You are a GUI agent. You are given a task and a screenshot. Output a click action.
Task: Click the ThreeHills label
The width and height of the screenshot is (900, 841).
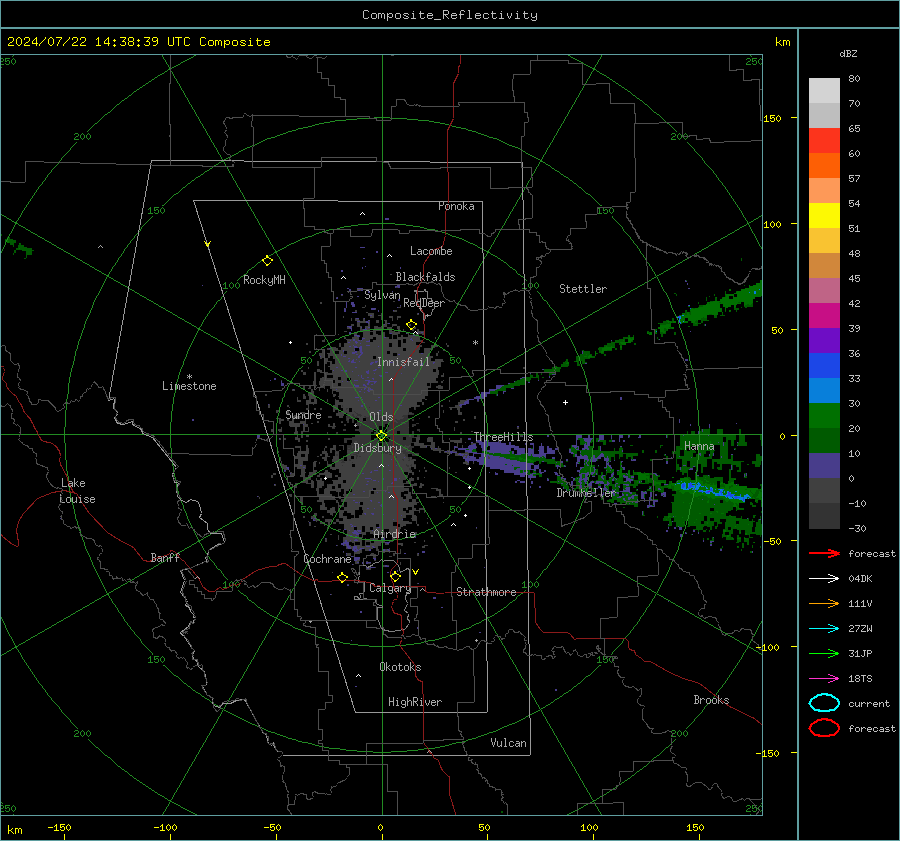(x=503, y=437)
